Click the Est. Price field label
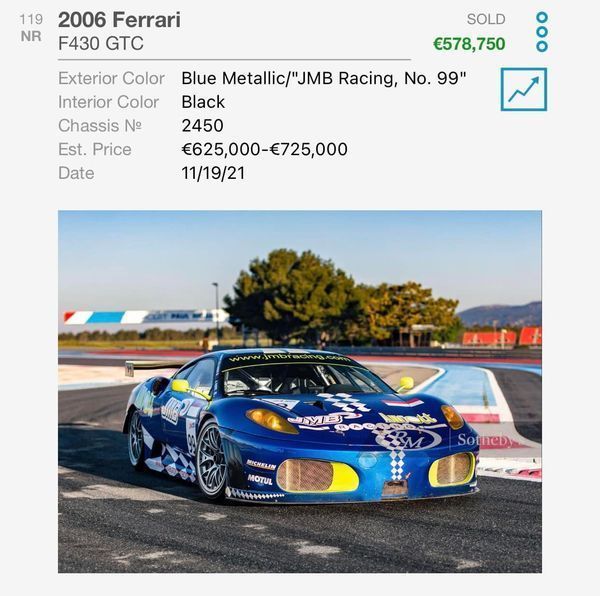This screenshot has height=596, width=600. tap(95, 149)
